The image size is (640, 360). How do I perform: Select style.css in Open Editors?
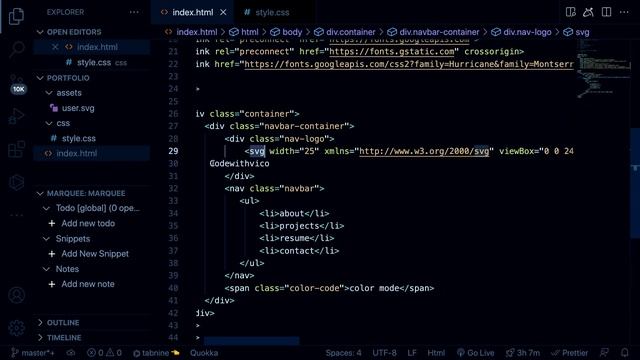(x=94, y=62)
